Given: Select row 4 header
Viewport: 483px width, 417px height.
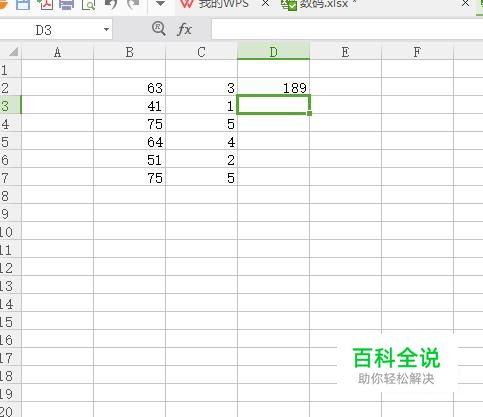Looking at the screenshot, I should [10, 124].
